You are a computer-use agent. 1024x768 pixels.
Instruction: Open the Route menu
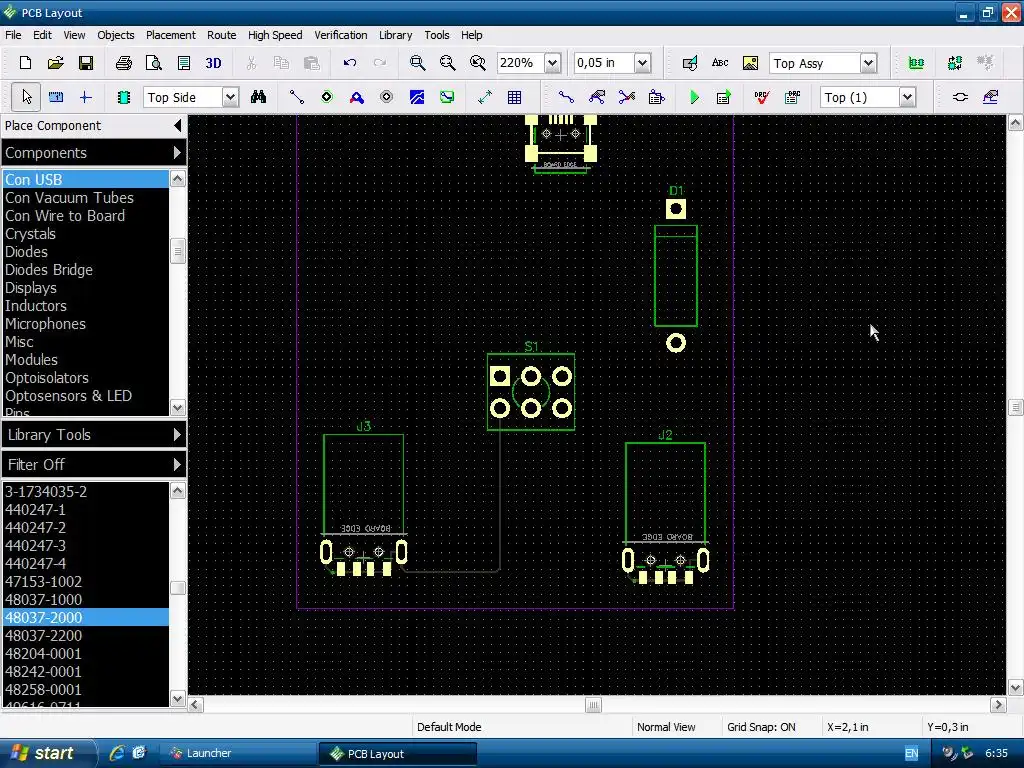tap(221, 35)
